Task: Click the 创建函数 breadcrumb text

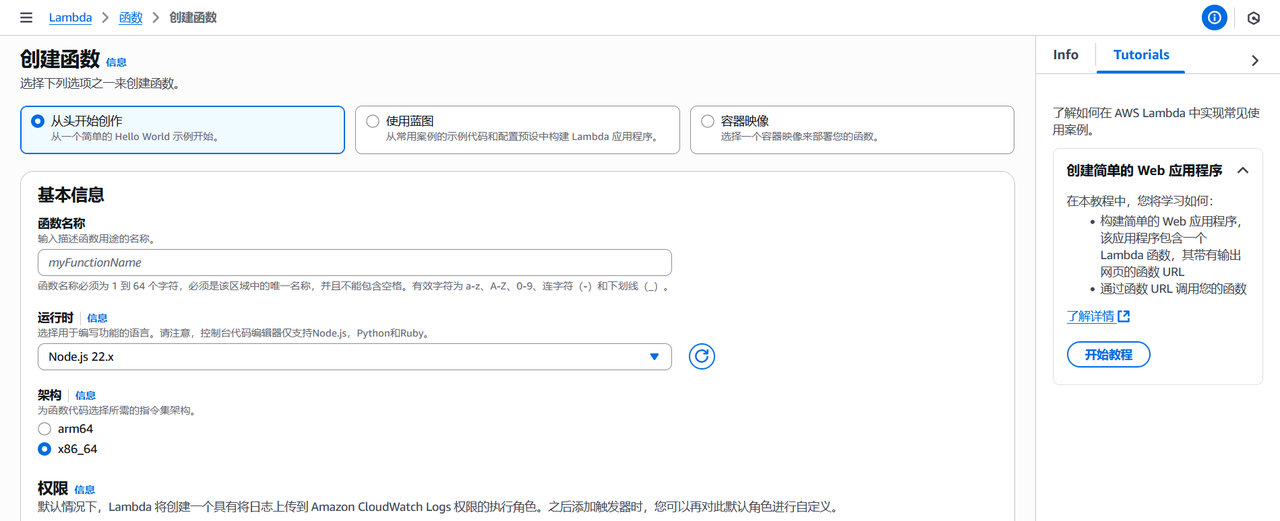Action: click(193, 18)
